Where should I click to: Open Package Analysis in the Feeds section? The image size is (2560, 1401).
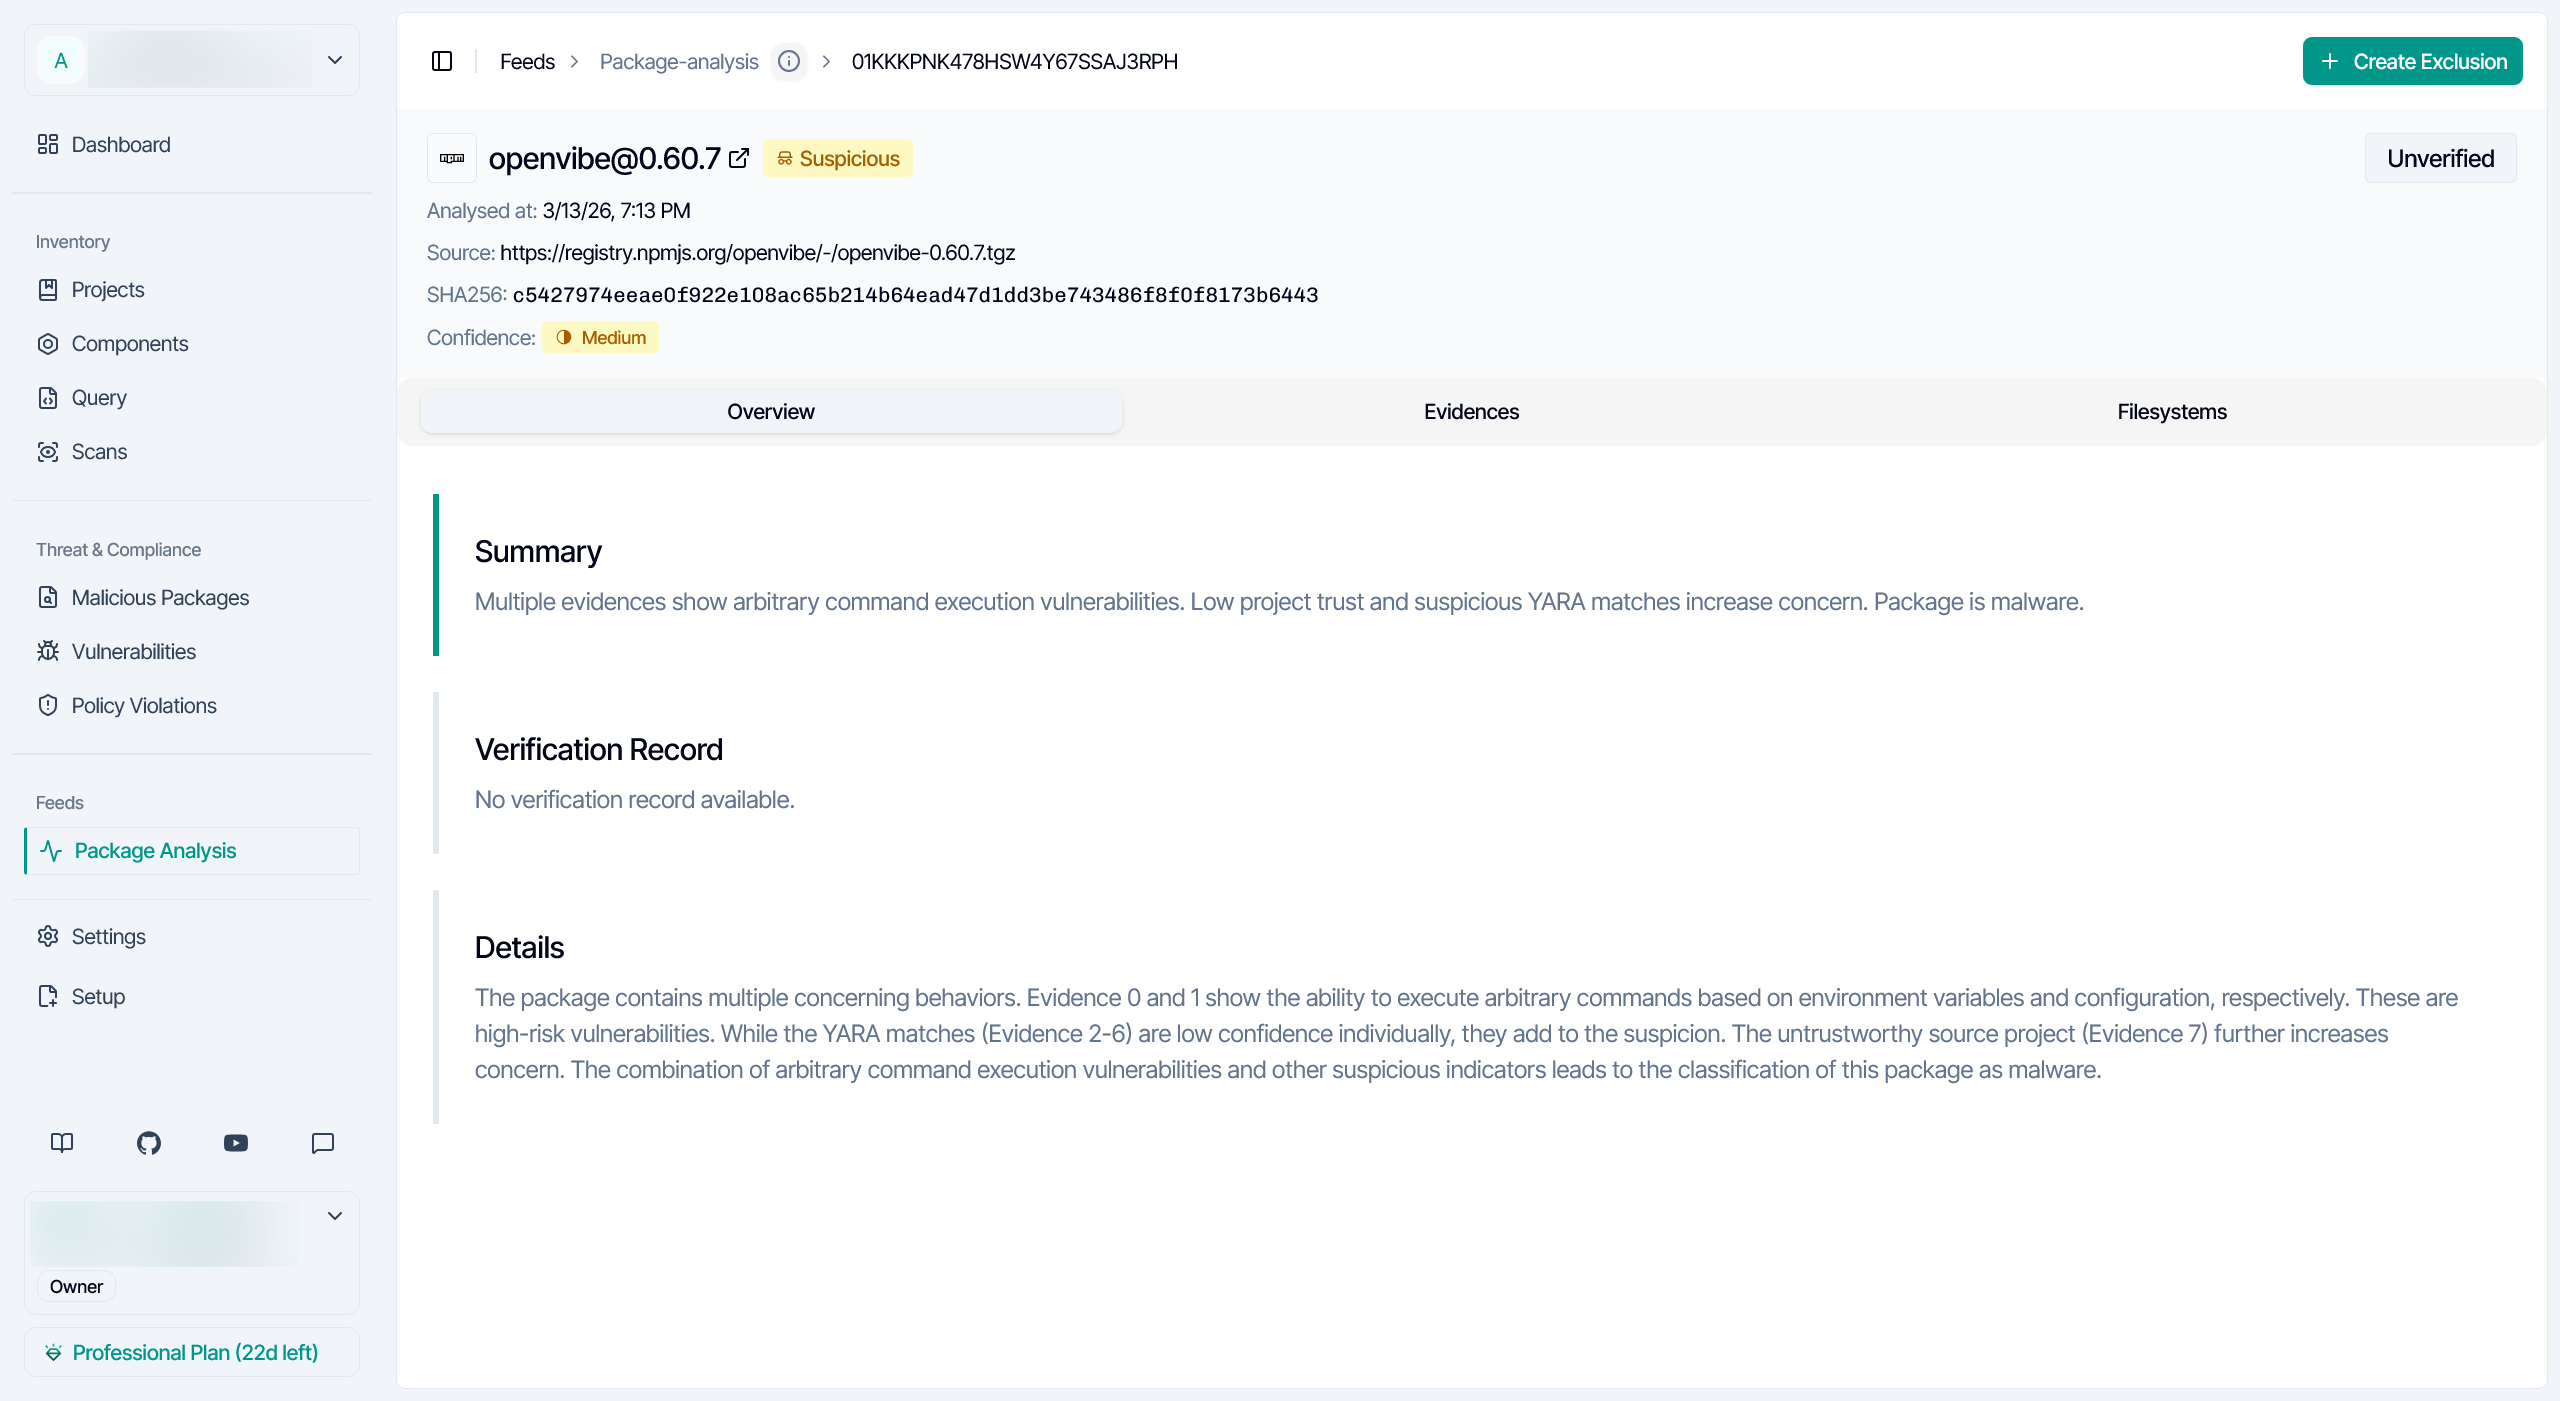(154, 850)
